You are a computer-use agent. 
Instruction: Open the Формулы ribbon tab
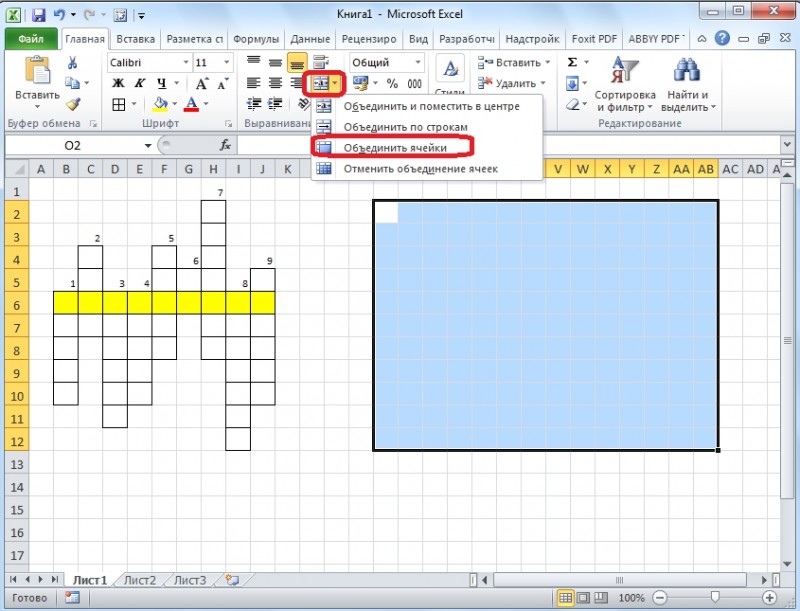click(256, 39)
